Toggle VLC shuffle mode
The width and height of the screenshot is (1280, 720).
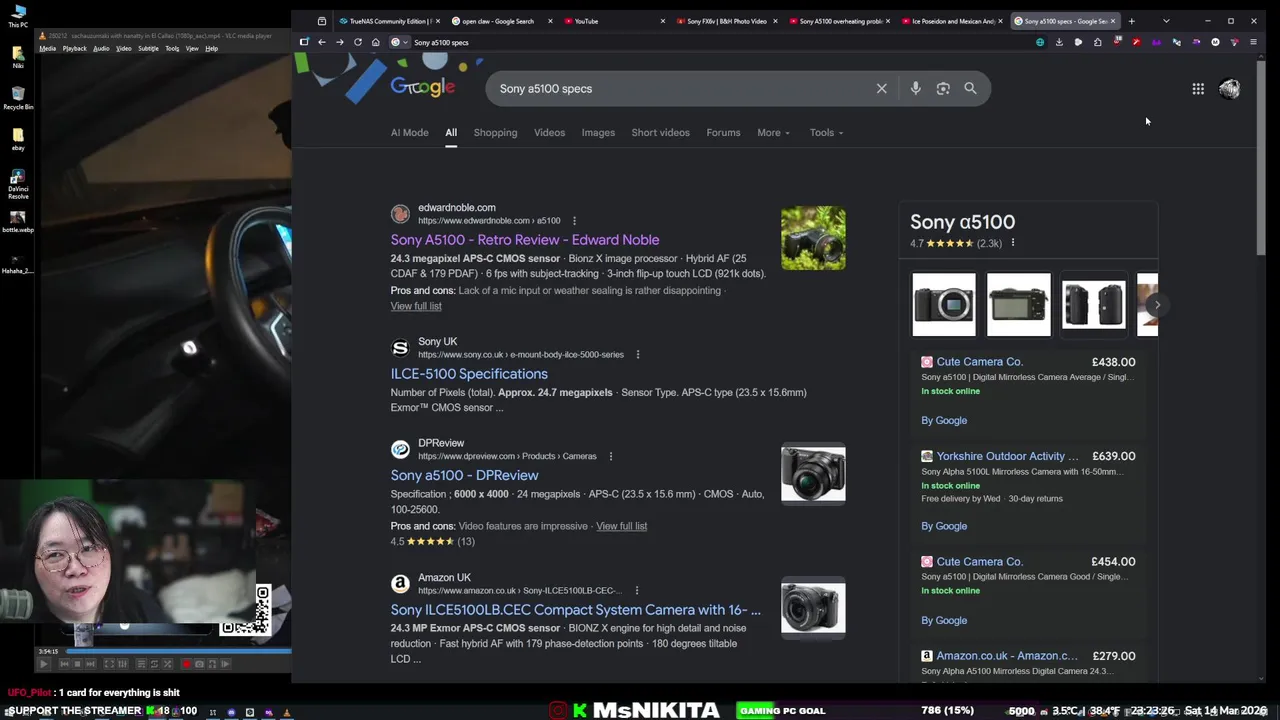tap(167, 664)
